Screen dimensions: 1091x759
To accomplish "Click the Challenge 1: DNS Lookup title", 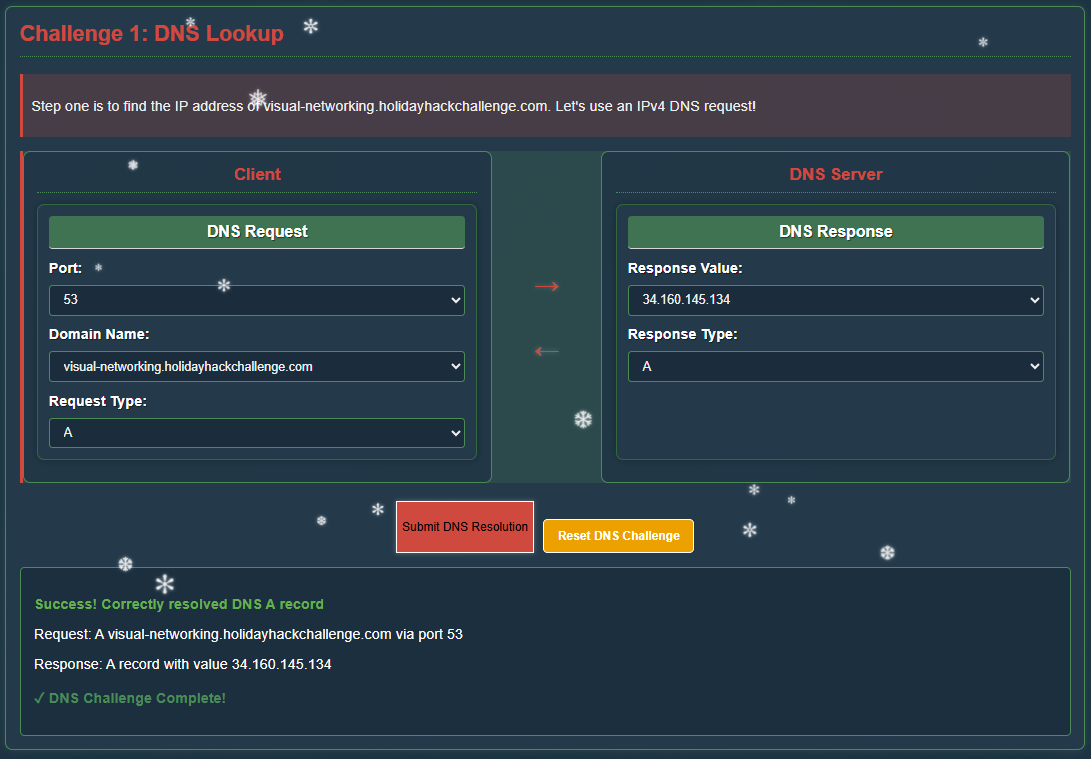I will click(152, 34).
